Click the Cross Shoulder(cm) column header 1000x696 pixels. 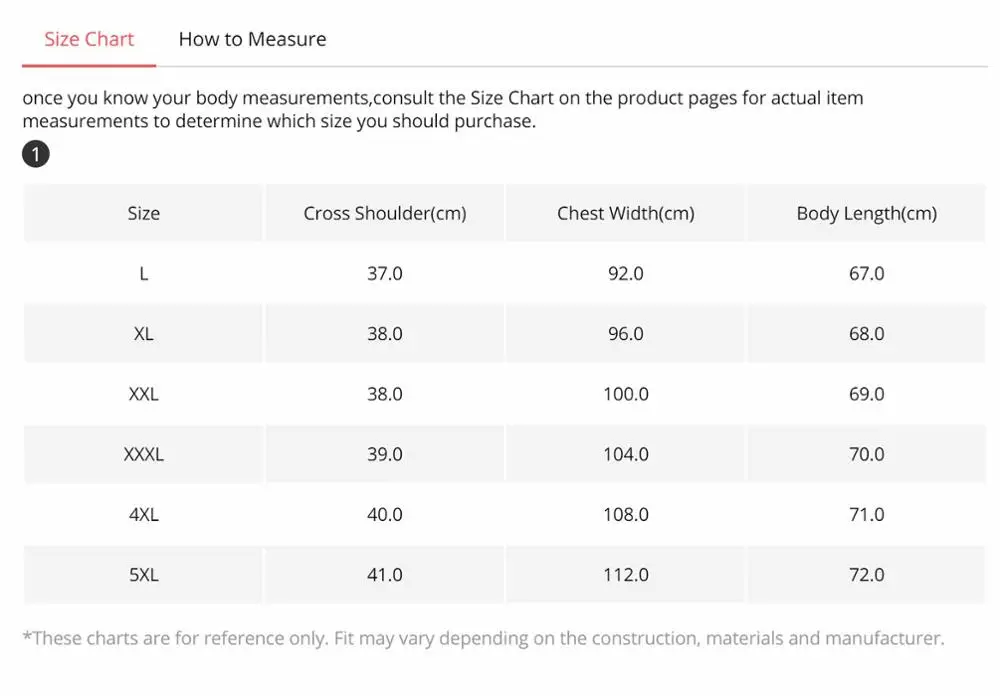385,213
